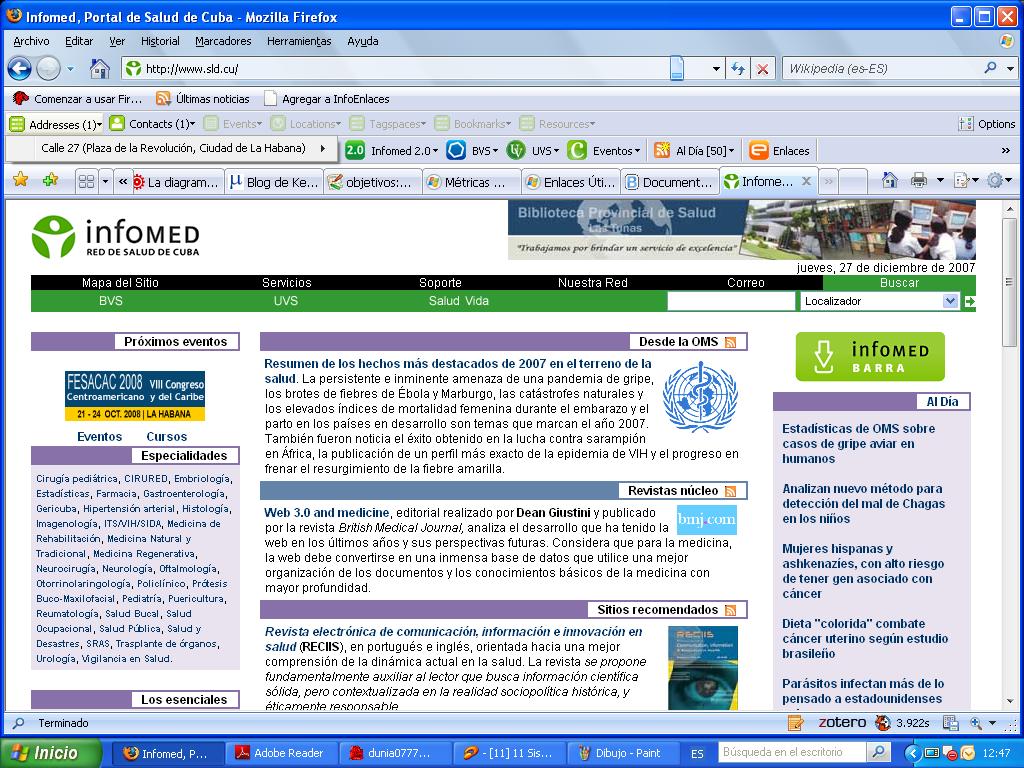The image size is (1024, 768).
Task: Open the Marcadores menu
Action: pos(223,41)
